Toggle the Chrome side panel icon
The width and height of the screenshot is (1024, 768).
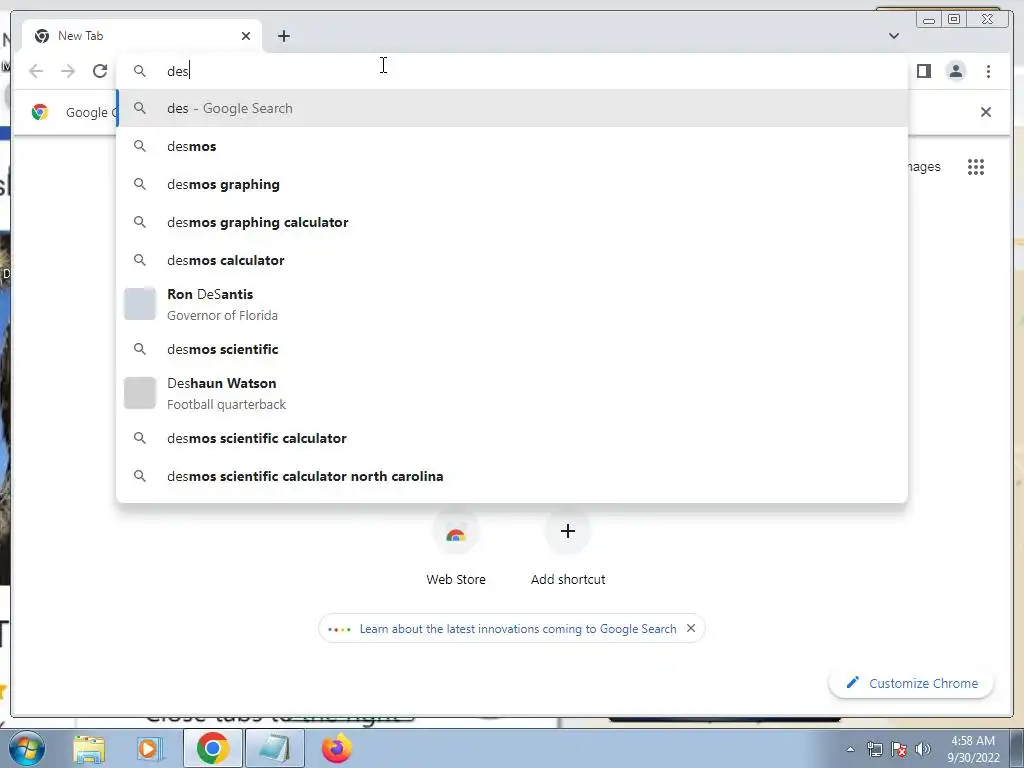click(923, 71)
